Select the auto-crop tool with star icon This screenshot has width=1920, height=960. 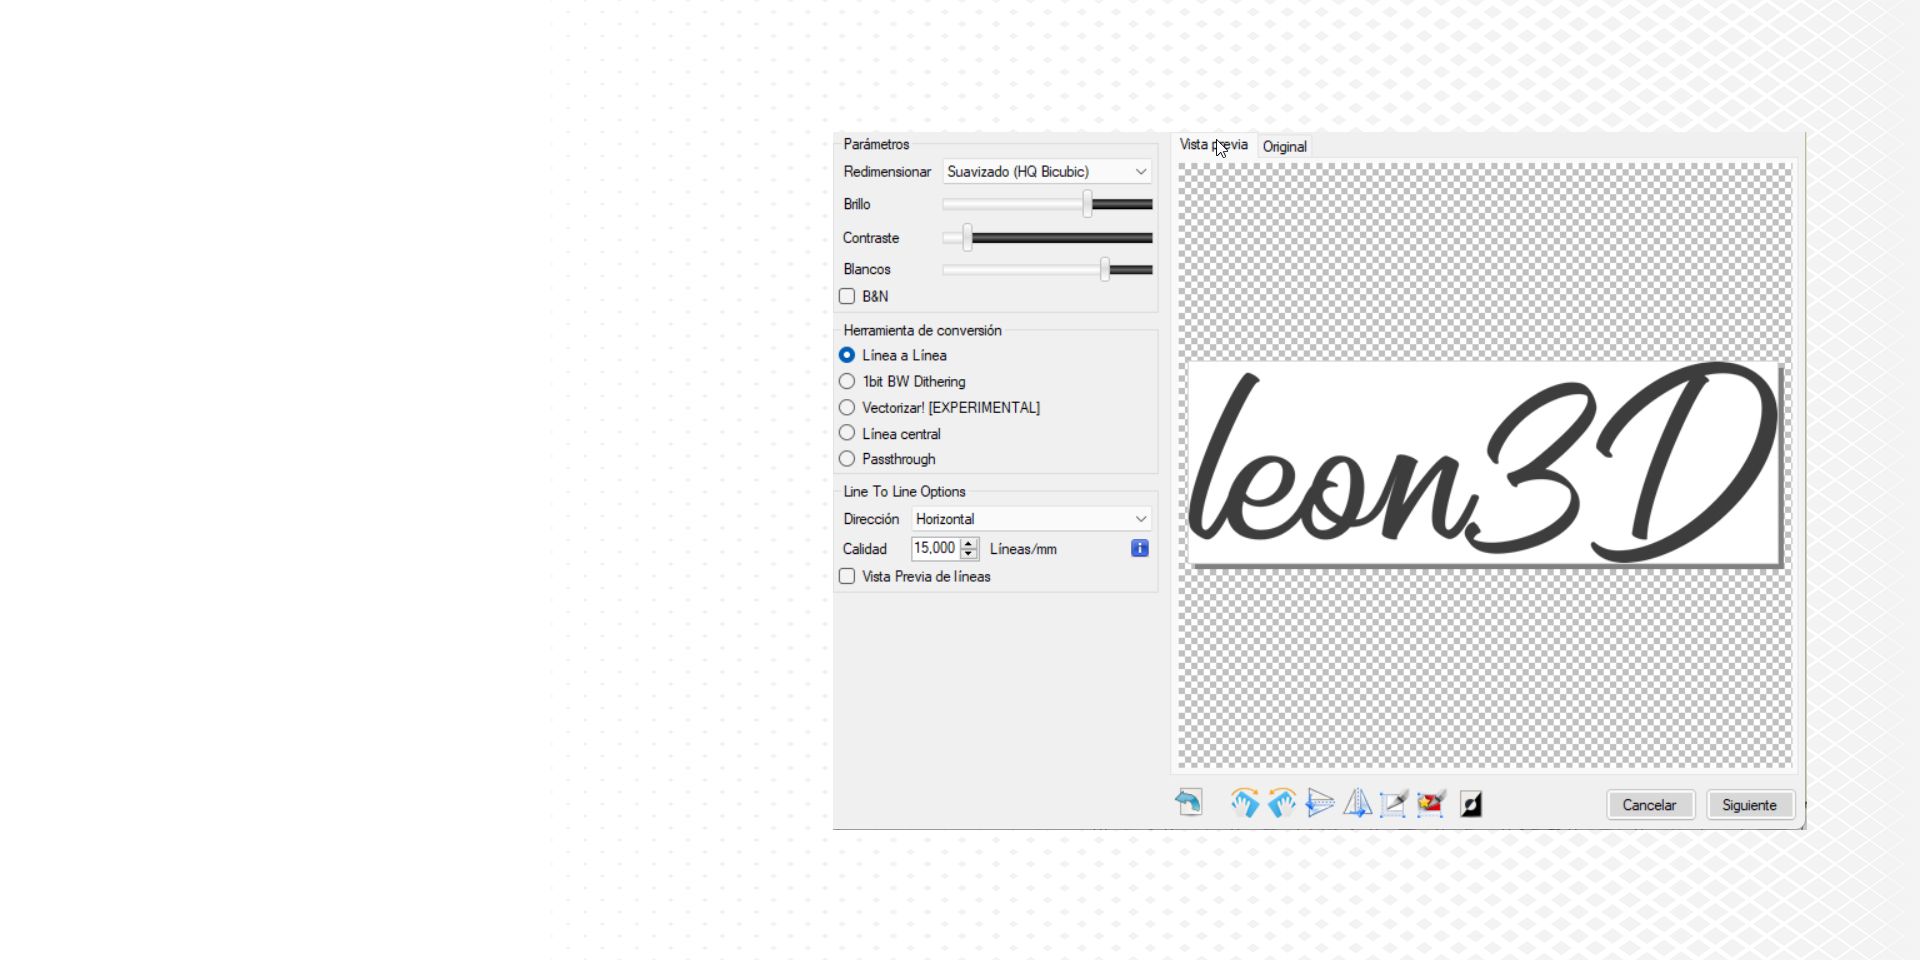coord(1432,803)
